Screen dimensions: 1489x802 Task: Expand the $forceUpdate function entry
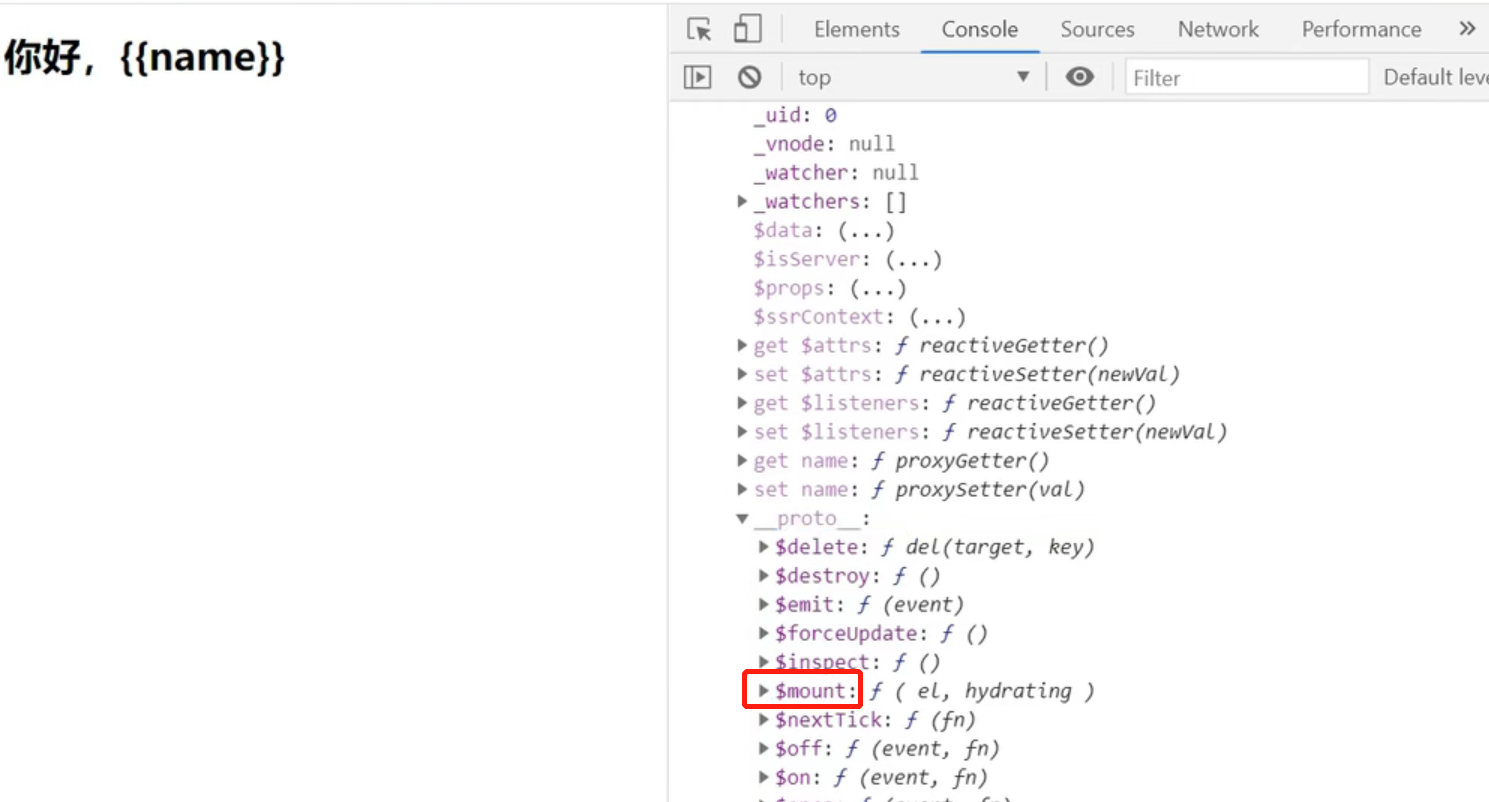coord(765,633)
